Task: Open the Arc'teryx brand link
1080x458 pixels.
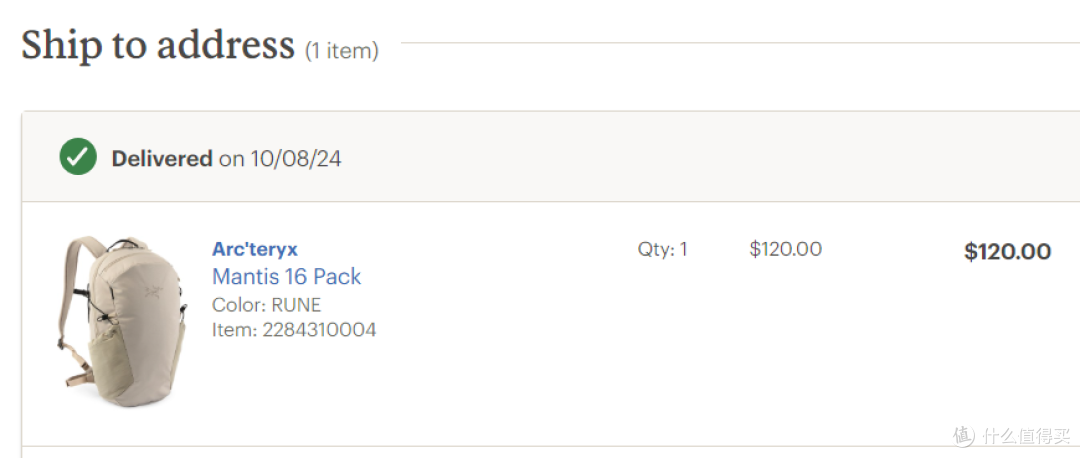Action: click(255, 249)
